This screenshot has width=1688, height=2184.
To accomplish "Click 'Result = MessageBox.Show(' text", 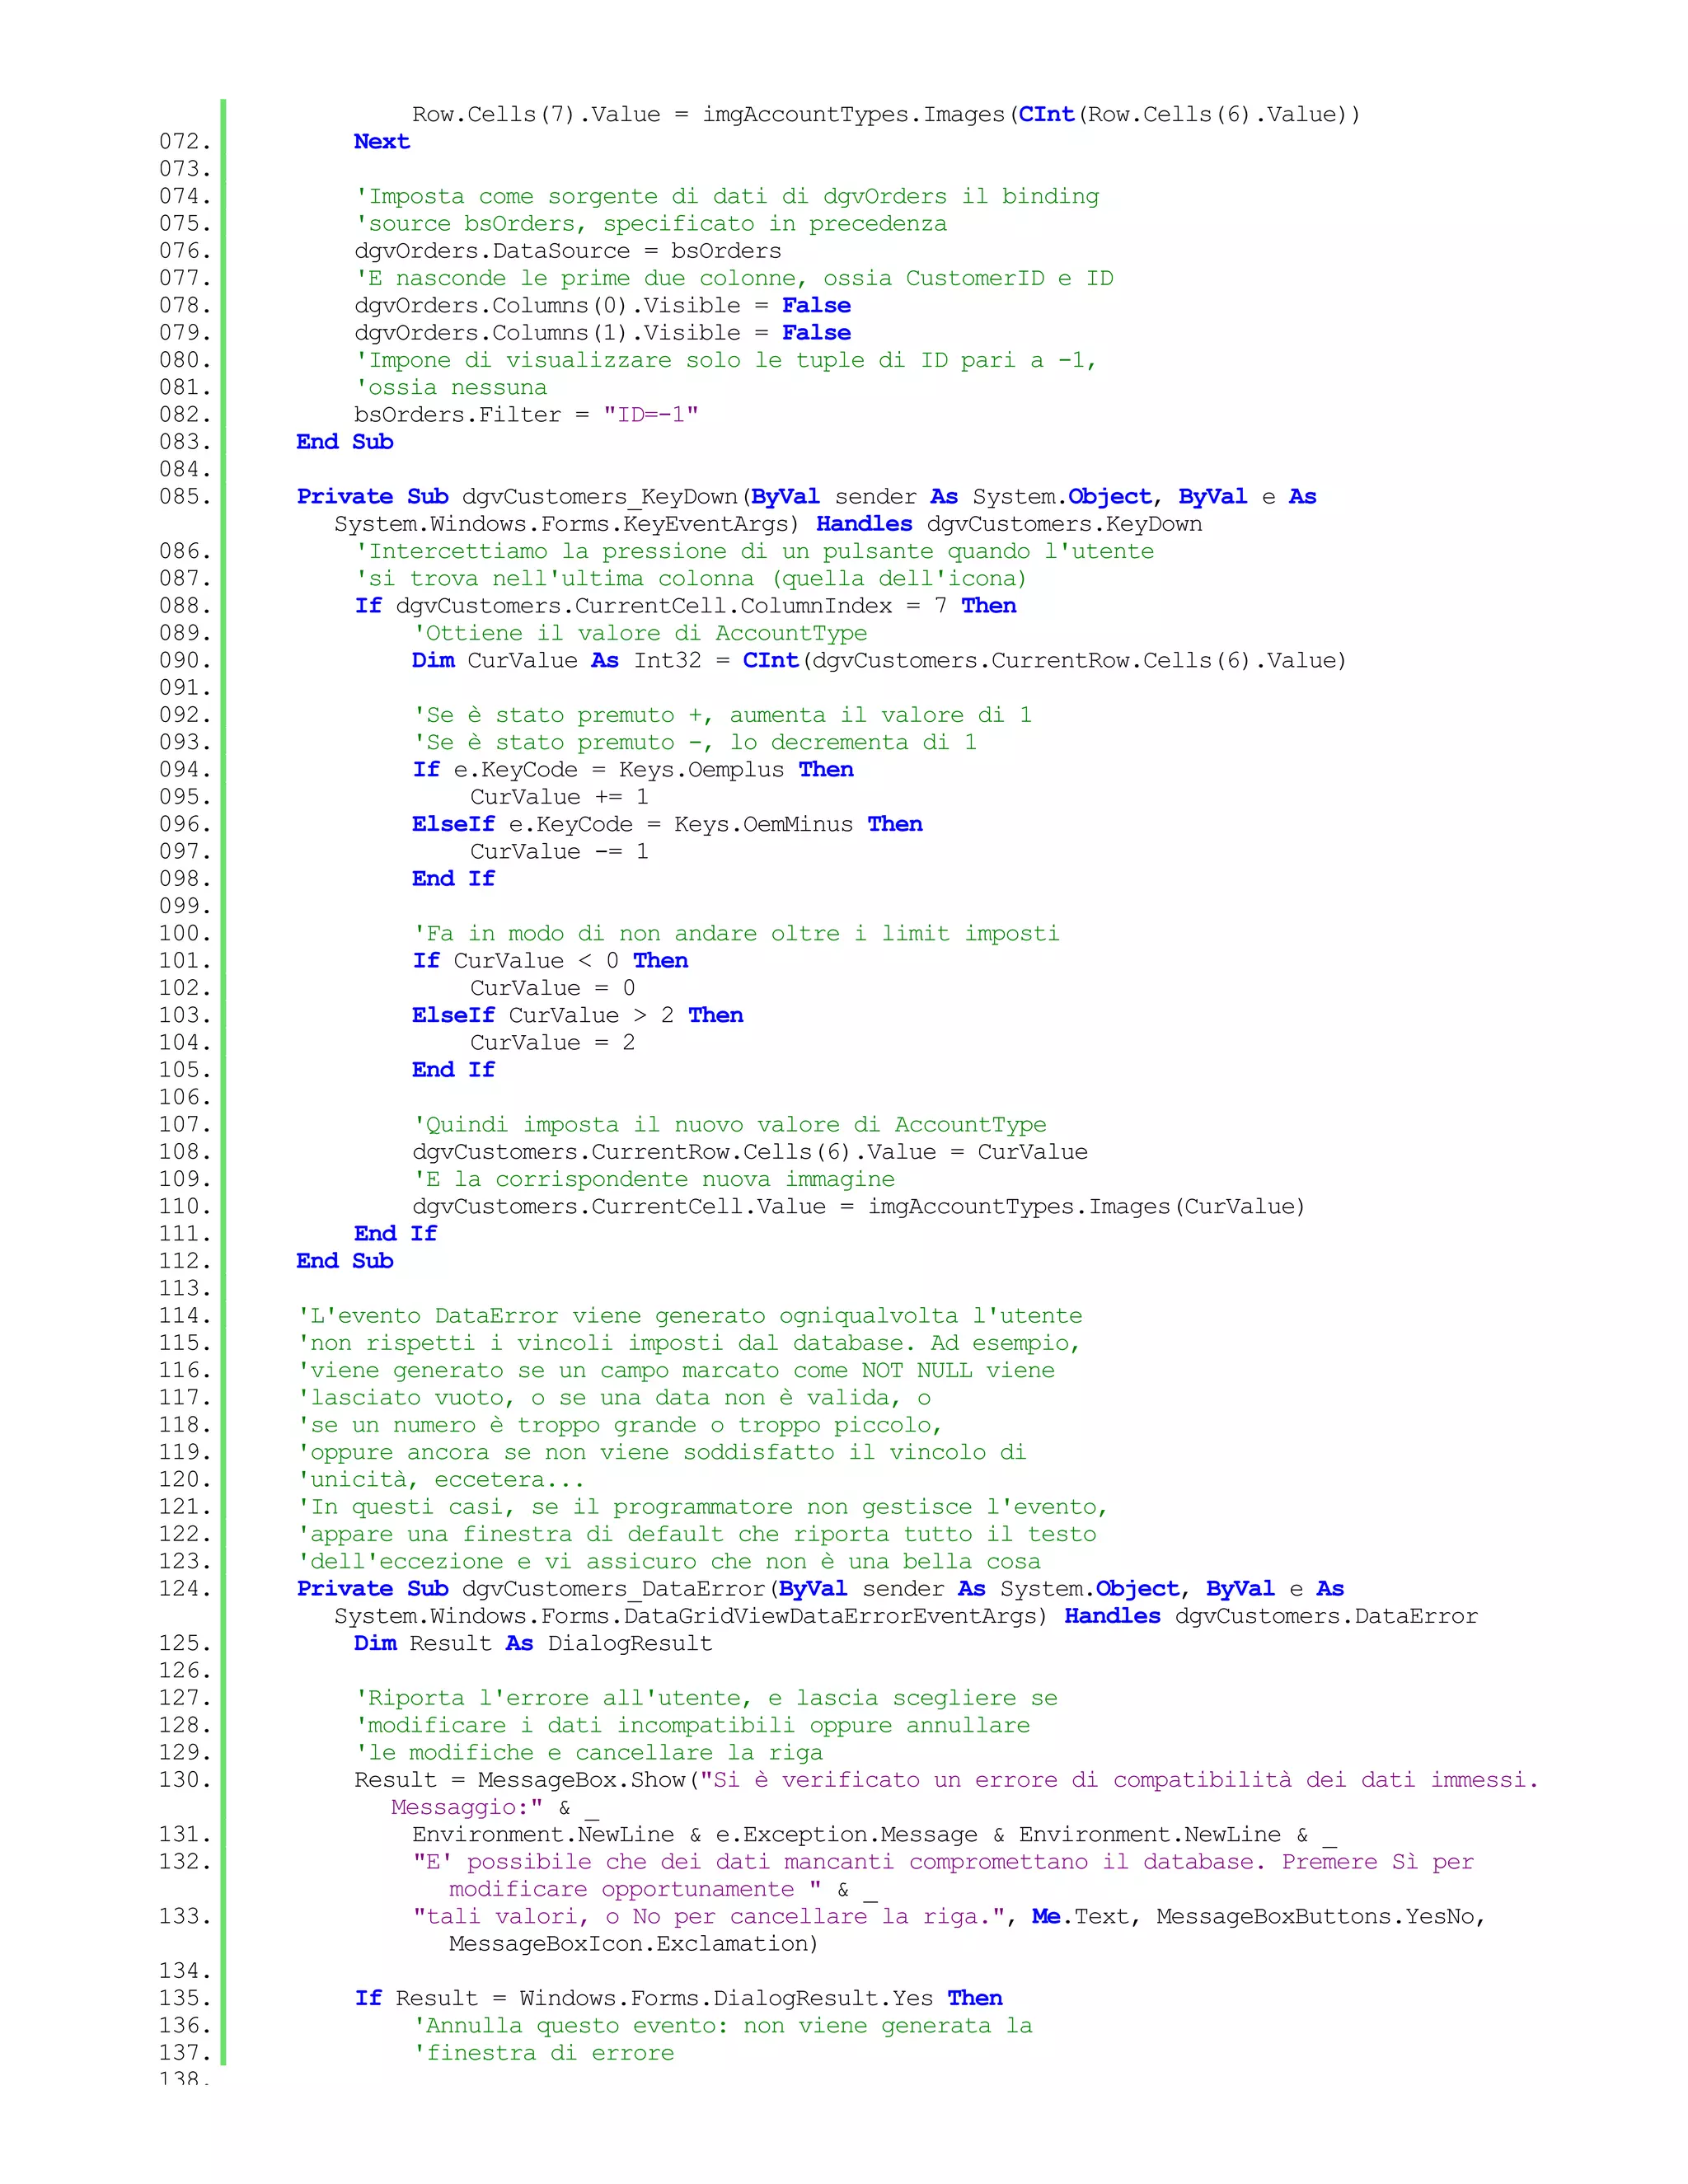I will coord(527,1780).
